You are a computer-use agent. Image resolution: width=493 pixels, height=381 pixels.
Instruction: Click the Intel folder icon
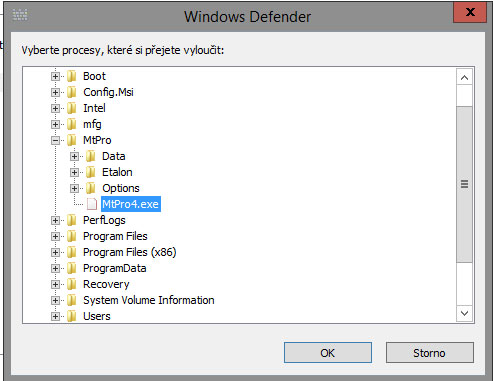click(72, 108)
